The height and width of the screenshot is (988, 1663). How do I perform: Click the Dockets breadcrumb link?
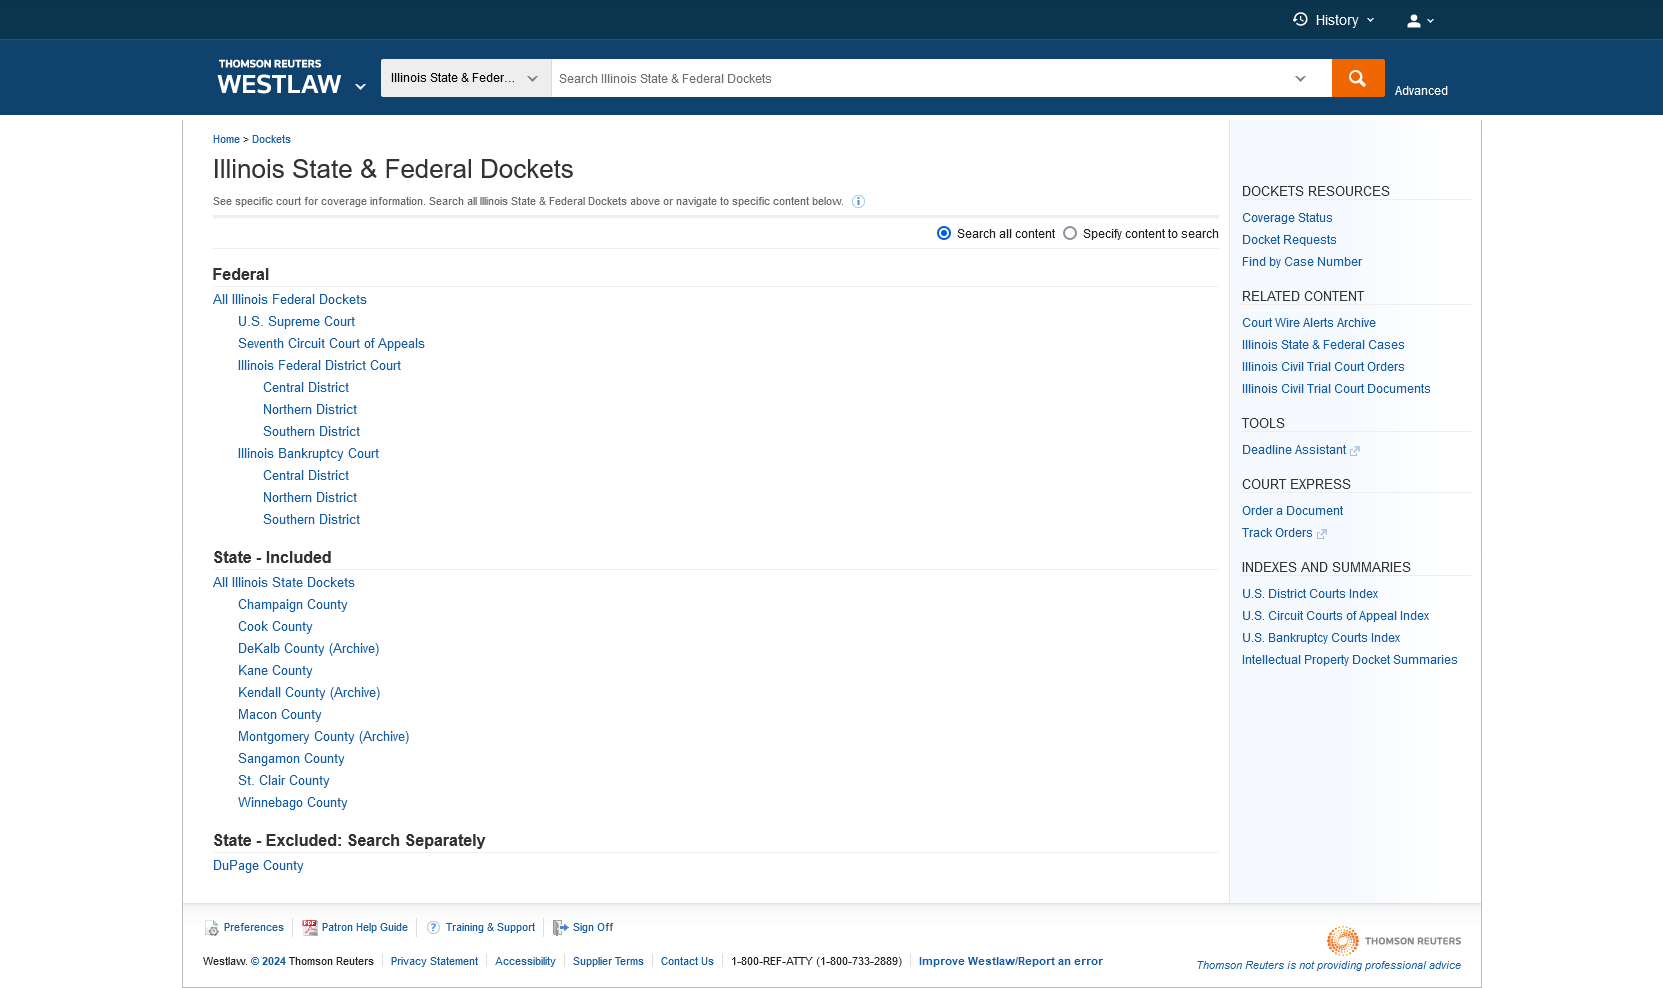coord(271,140)
